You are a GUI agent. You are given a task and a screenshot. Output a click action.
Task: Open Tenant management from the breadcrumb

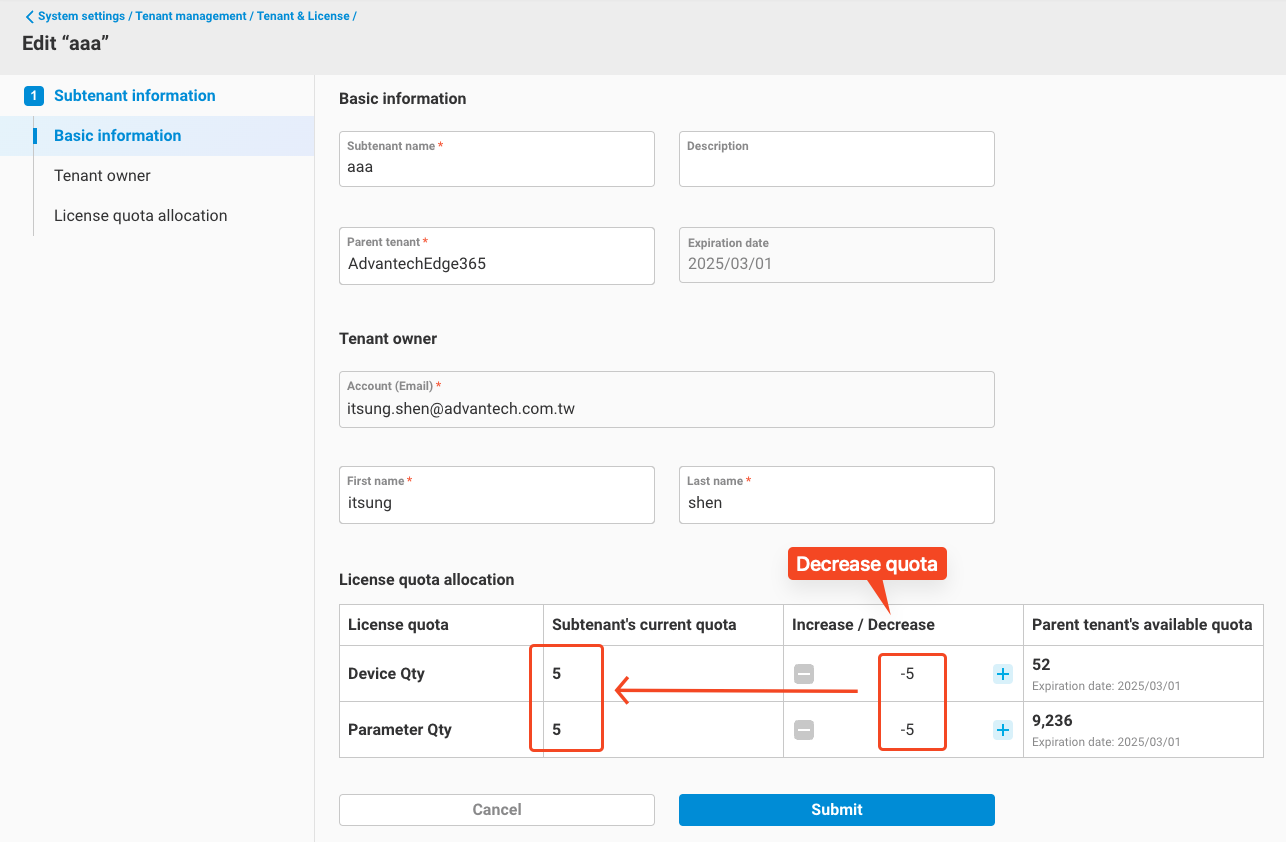(190, 15)
